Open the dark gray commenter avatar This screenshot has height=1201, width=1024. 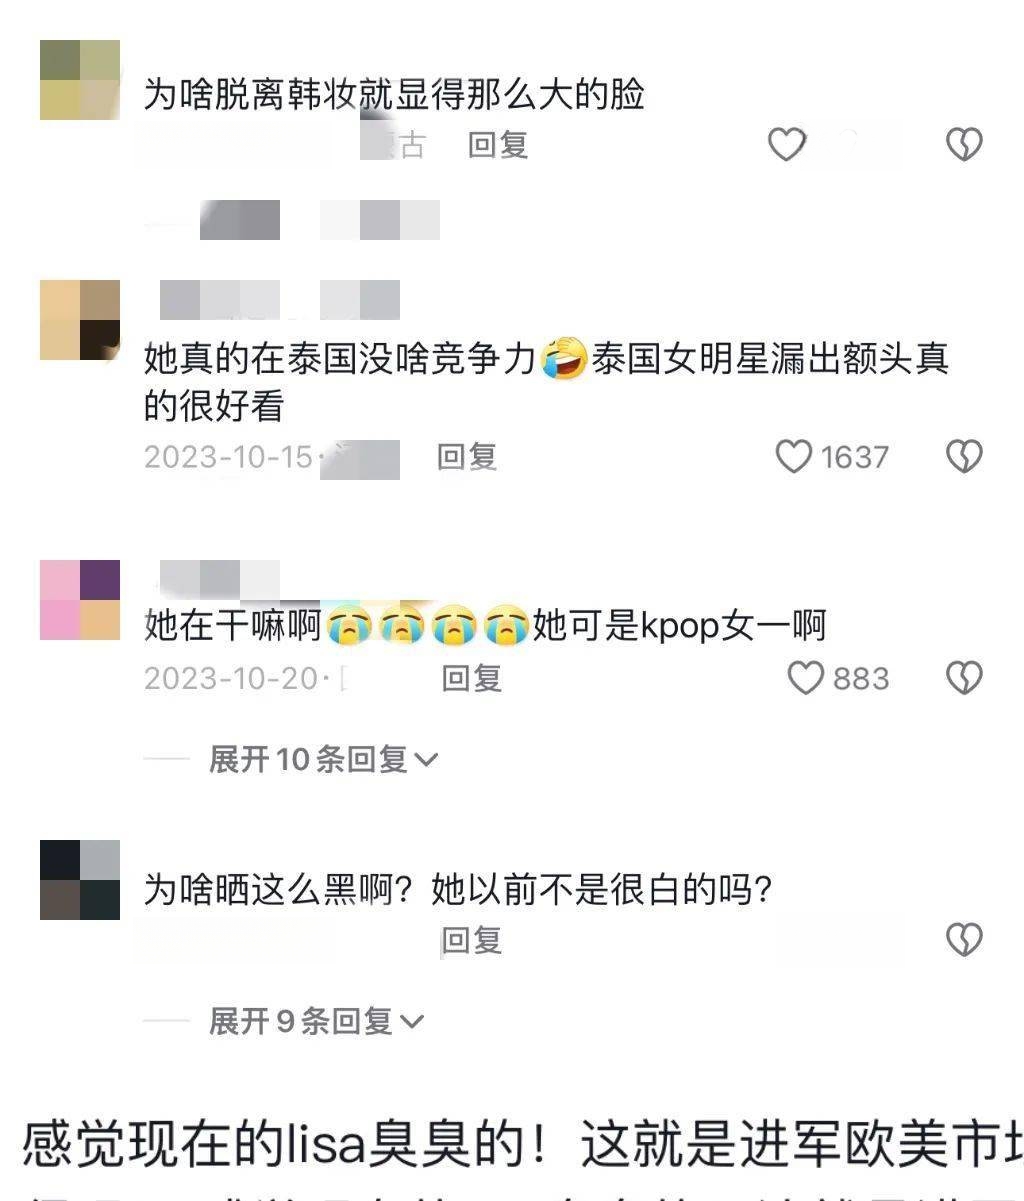point(80,880)
